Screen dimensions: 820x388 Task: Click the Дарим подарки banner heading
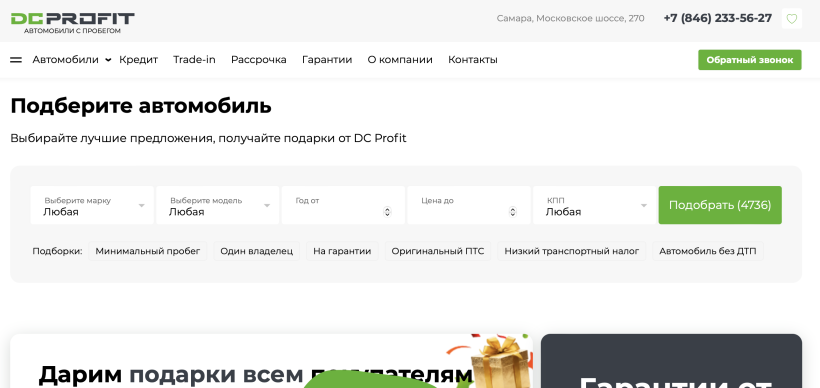click(x=255, y=374)
